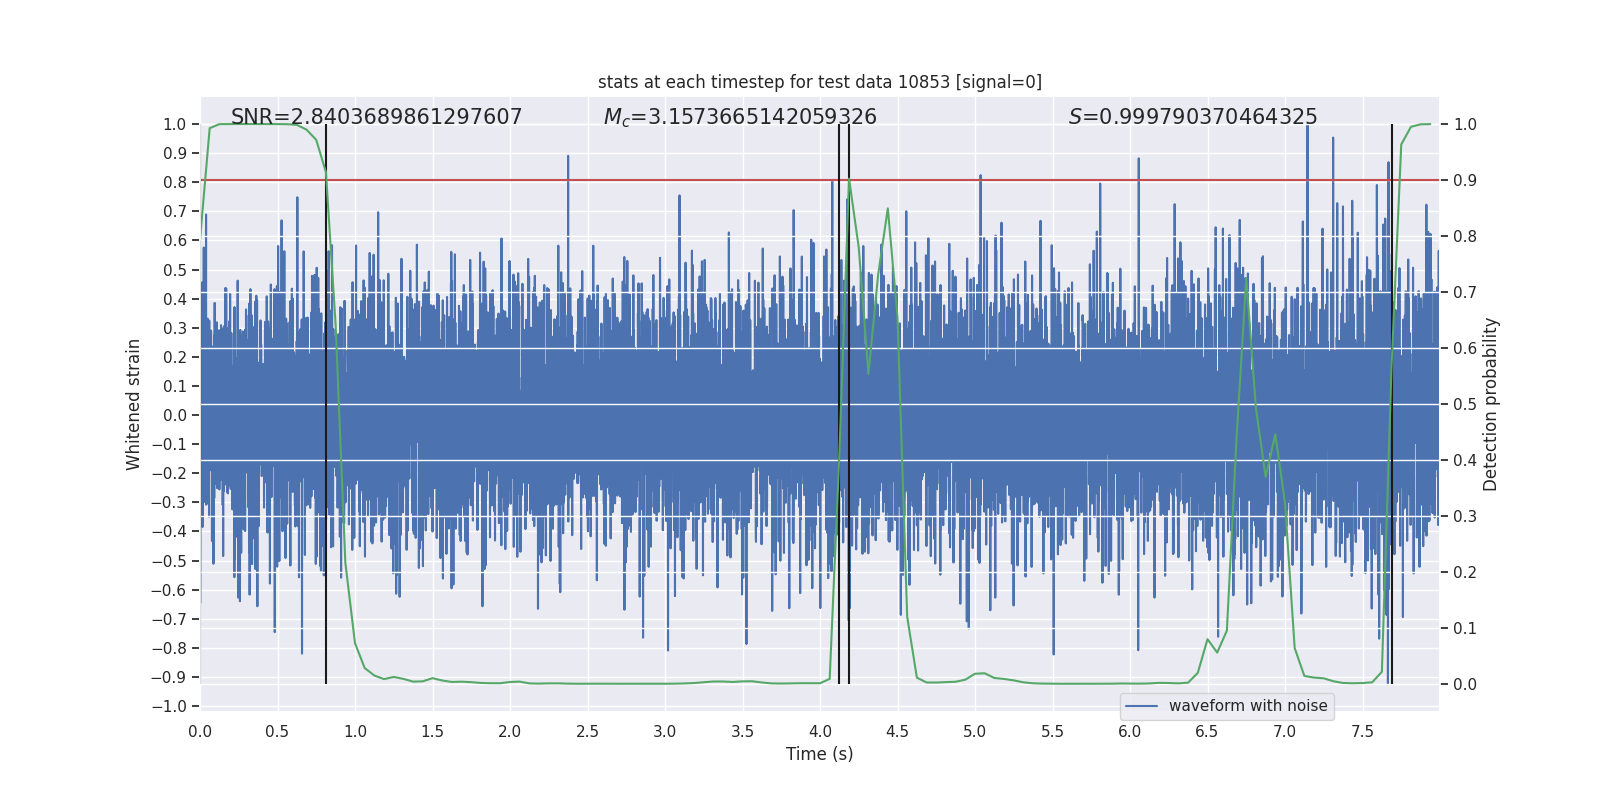Click the 0.5 tick on time axis
The height and width of the screenshot is (800, 1600).
pos(278,732)
